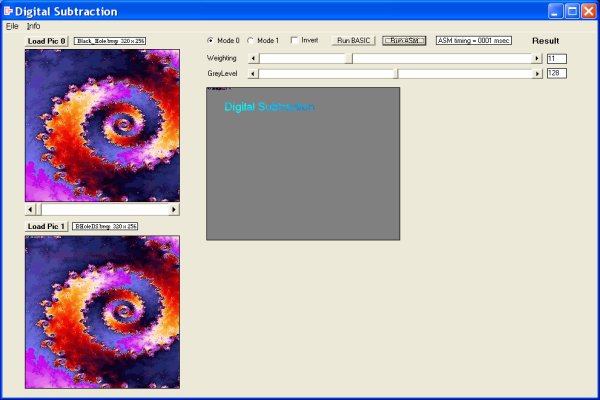Enable the Invert checkbox

pyautogui.click(x=294, y=41)
